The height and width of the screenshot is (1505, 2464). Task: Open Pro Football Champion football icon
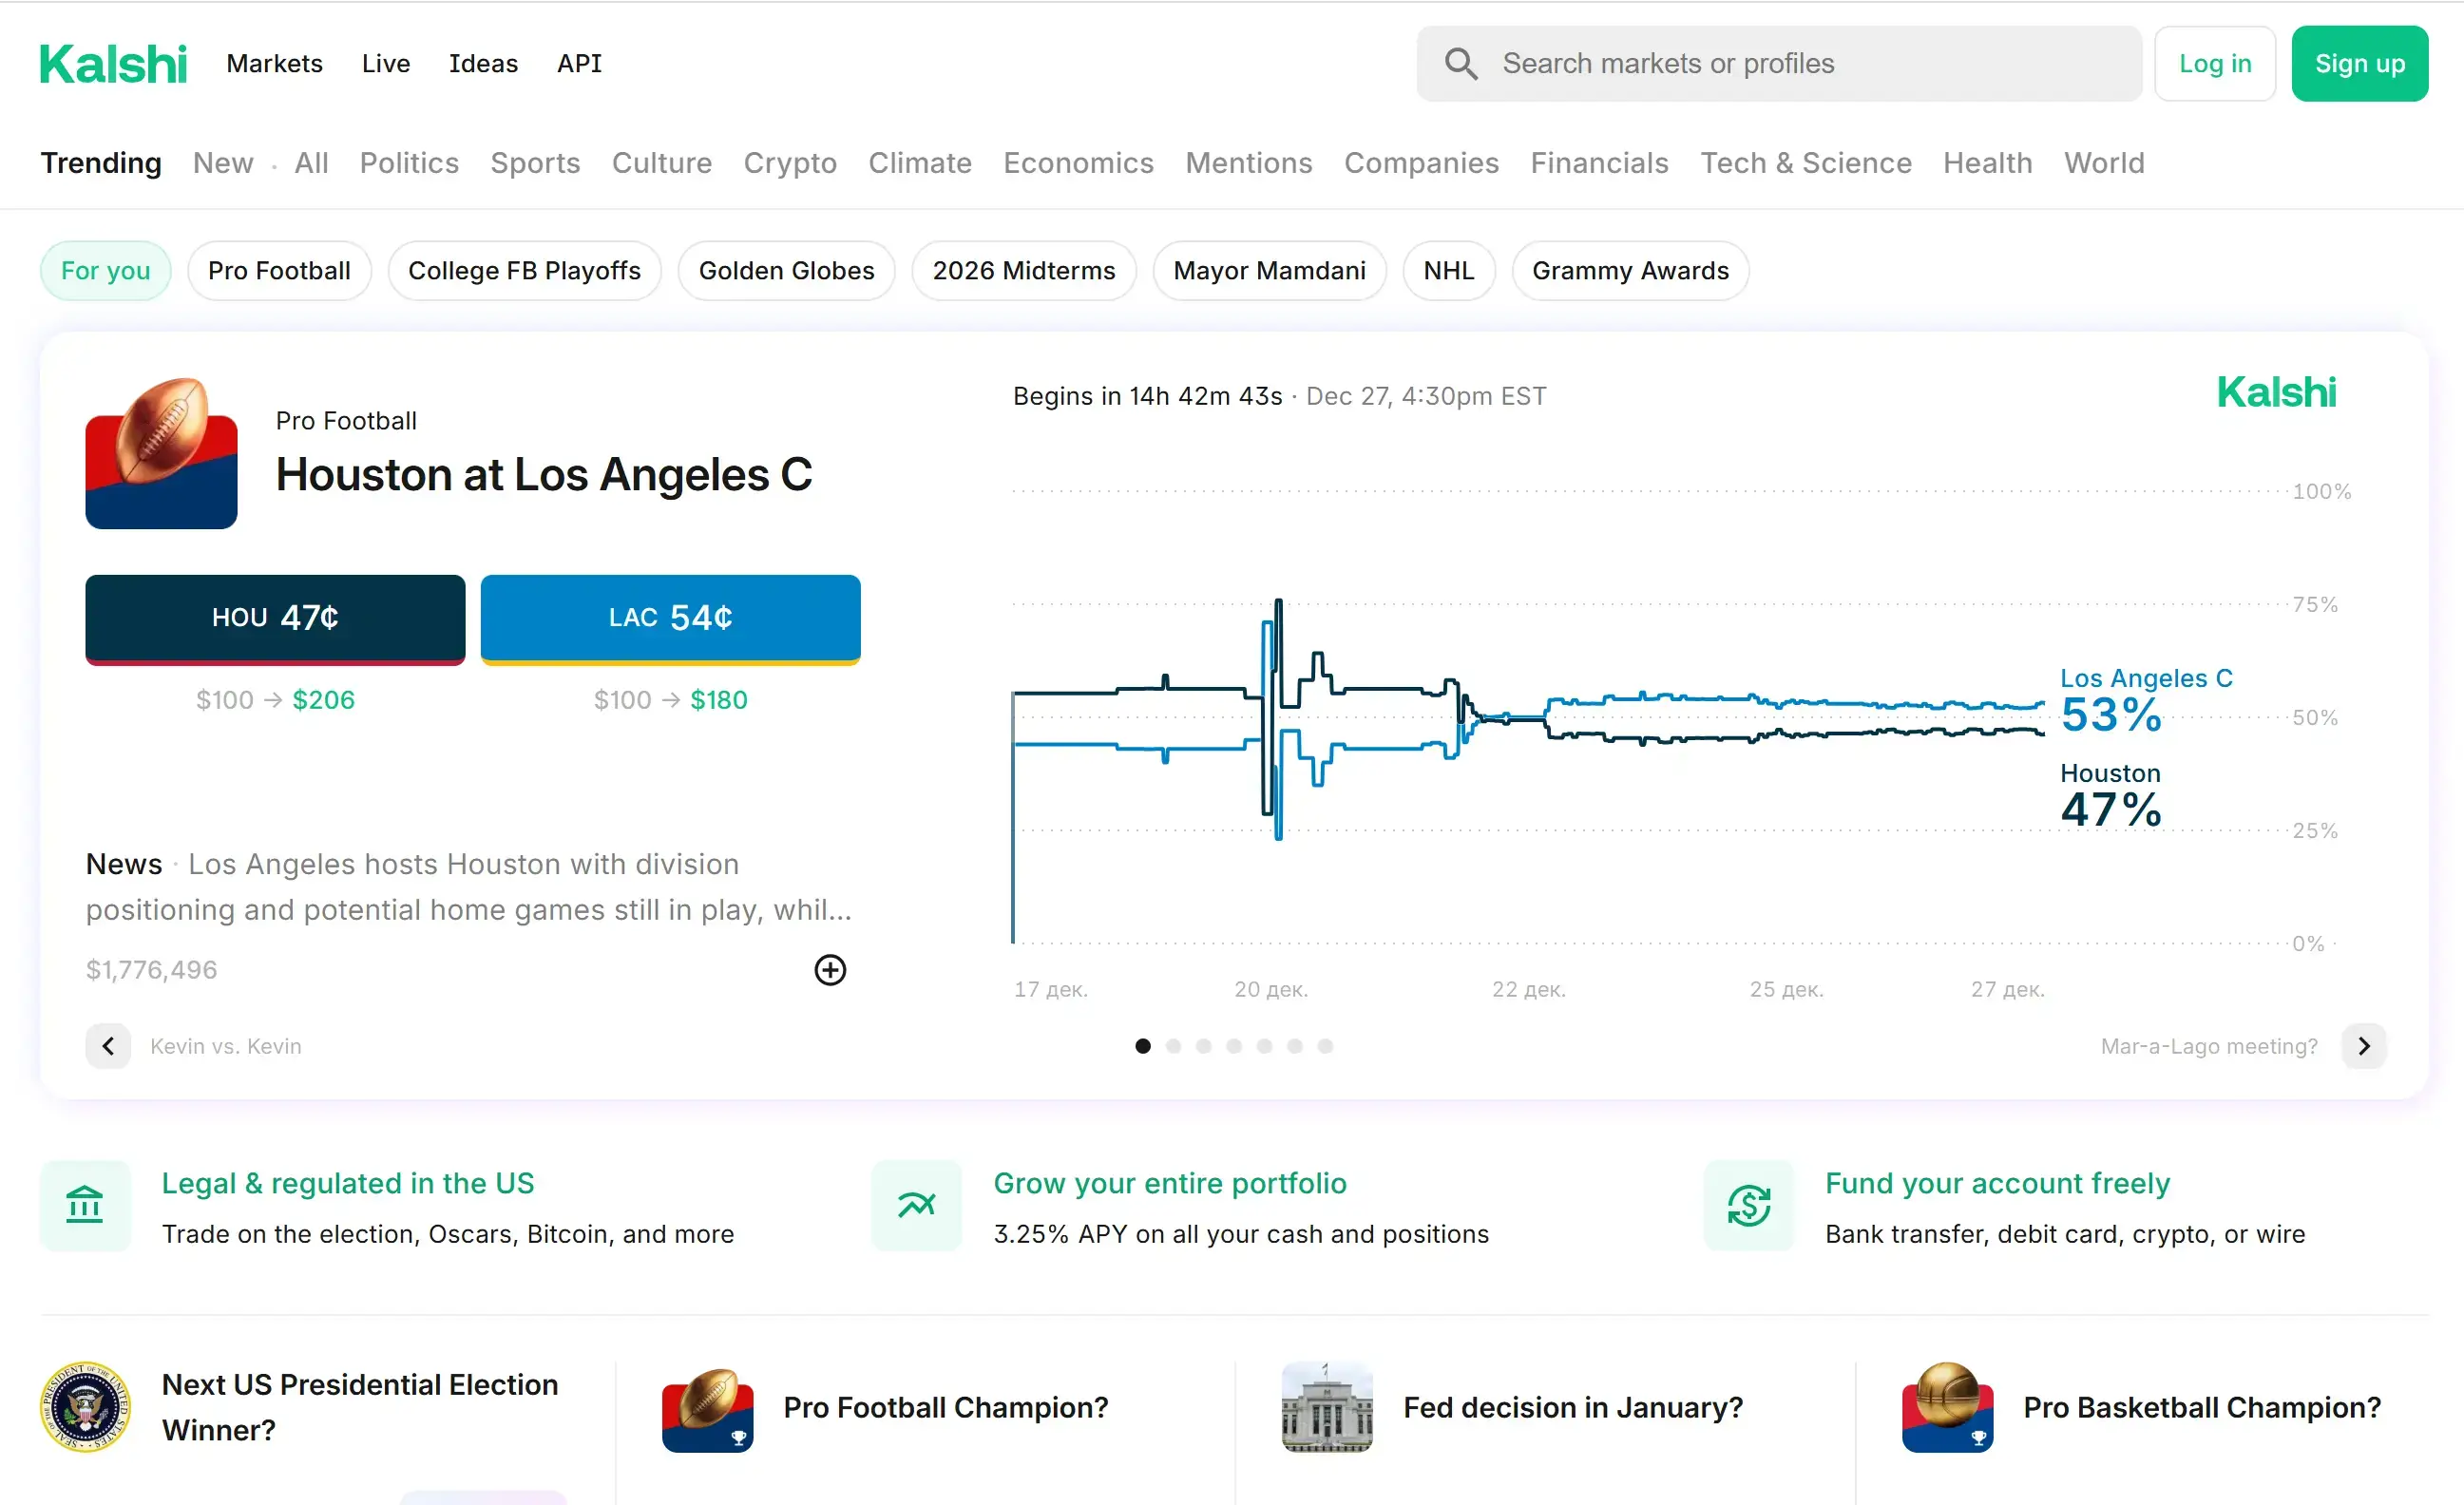click(707, 1408)
